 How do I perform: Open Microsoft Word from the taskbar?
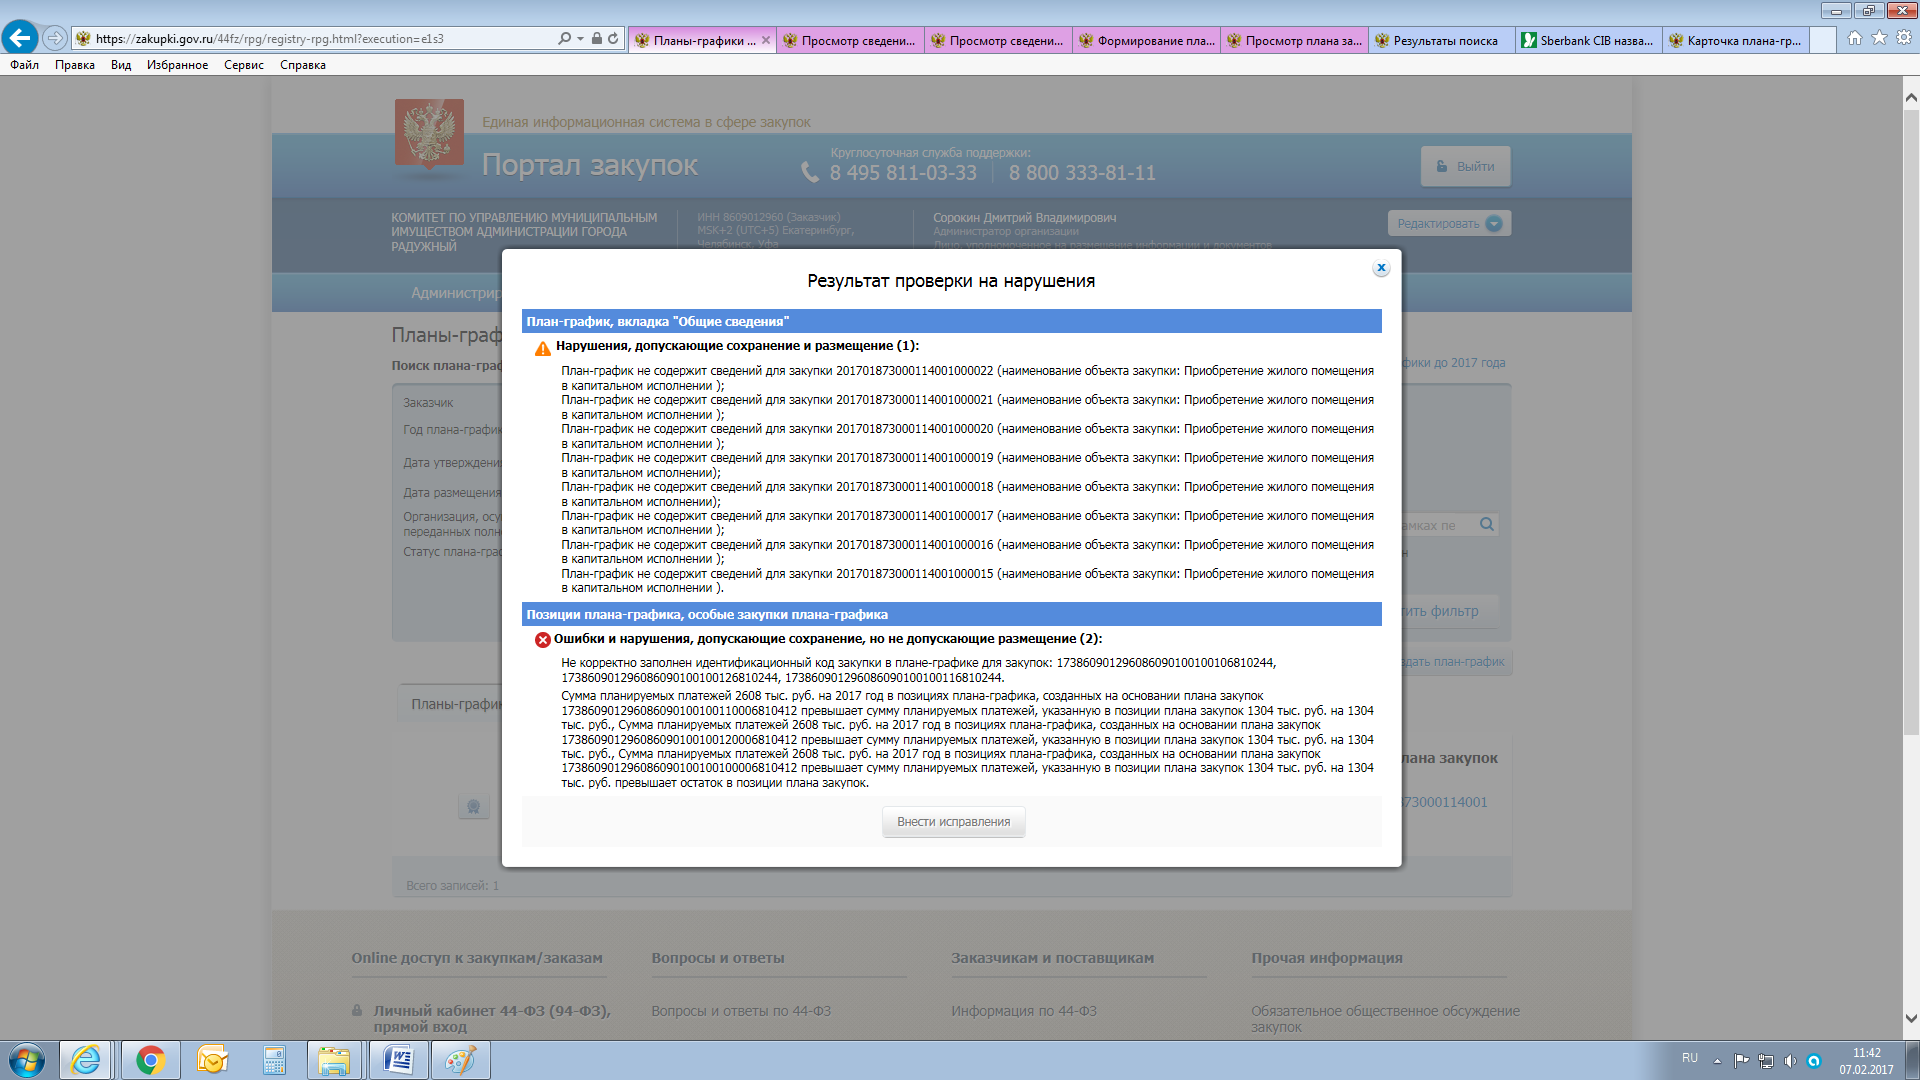(x=398, y=1060)
